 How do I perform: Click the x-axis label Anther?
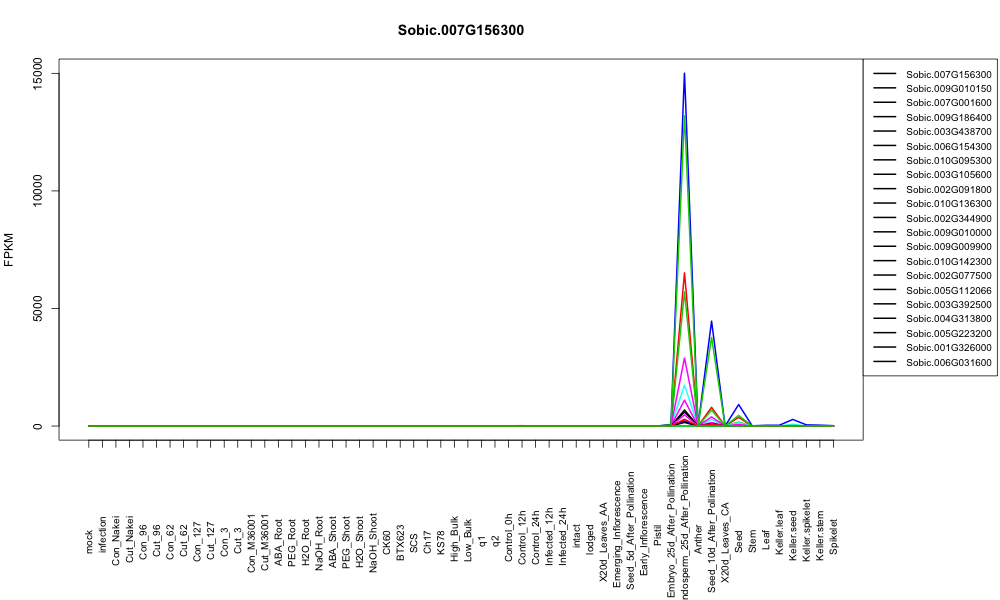point(698,539)
